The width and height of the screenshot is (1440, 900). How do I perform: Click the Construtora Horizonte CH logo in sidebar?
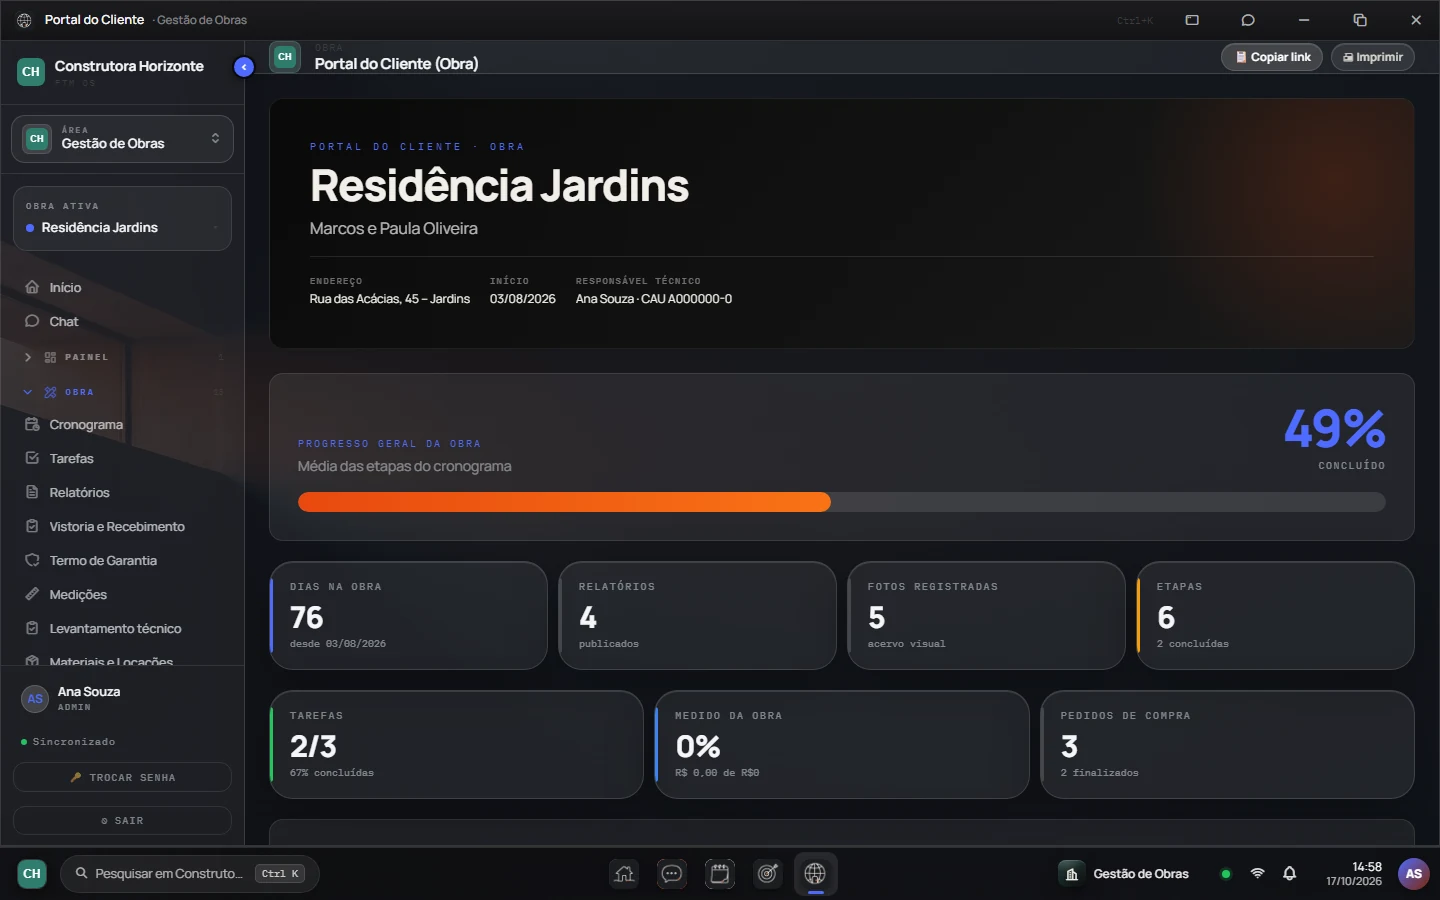[x=31, y=72]
